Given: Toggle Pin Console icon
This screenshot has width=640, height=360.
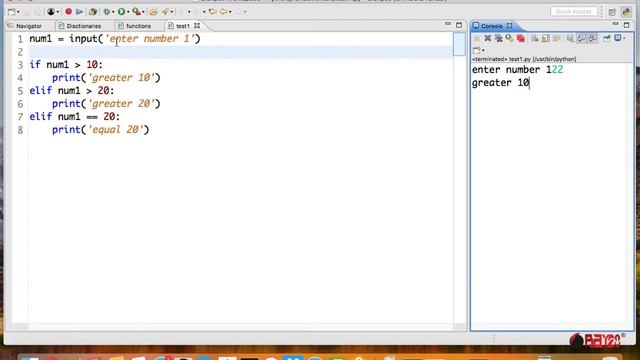Looking at the screenshot, I should pos(570,38).
